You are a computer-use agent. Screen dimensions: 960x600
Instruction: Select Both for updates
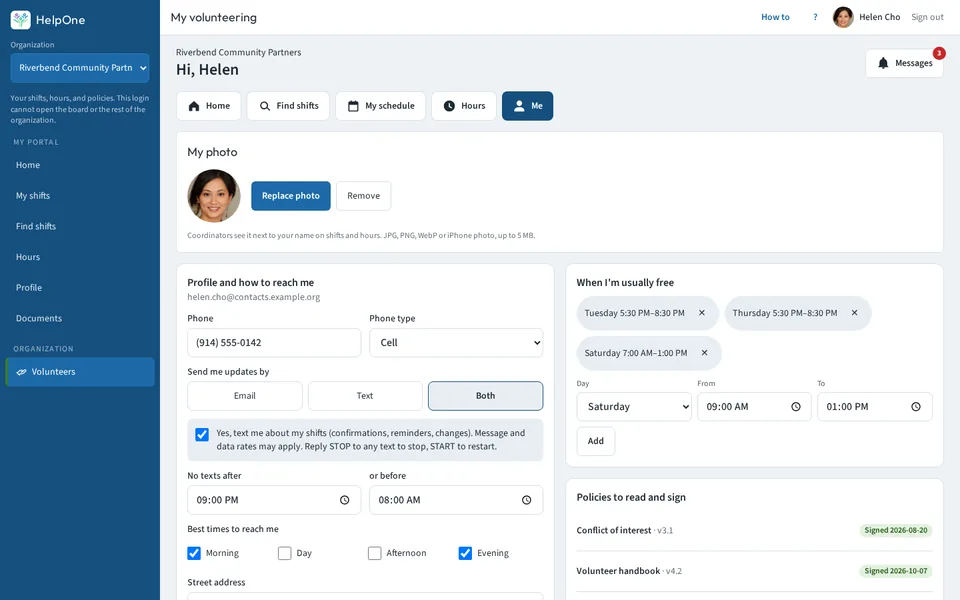(486, 396)
